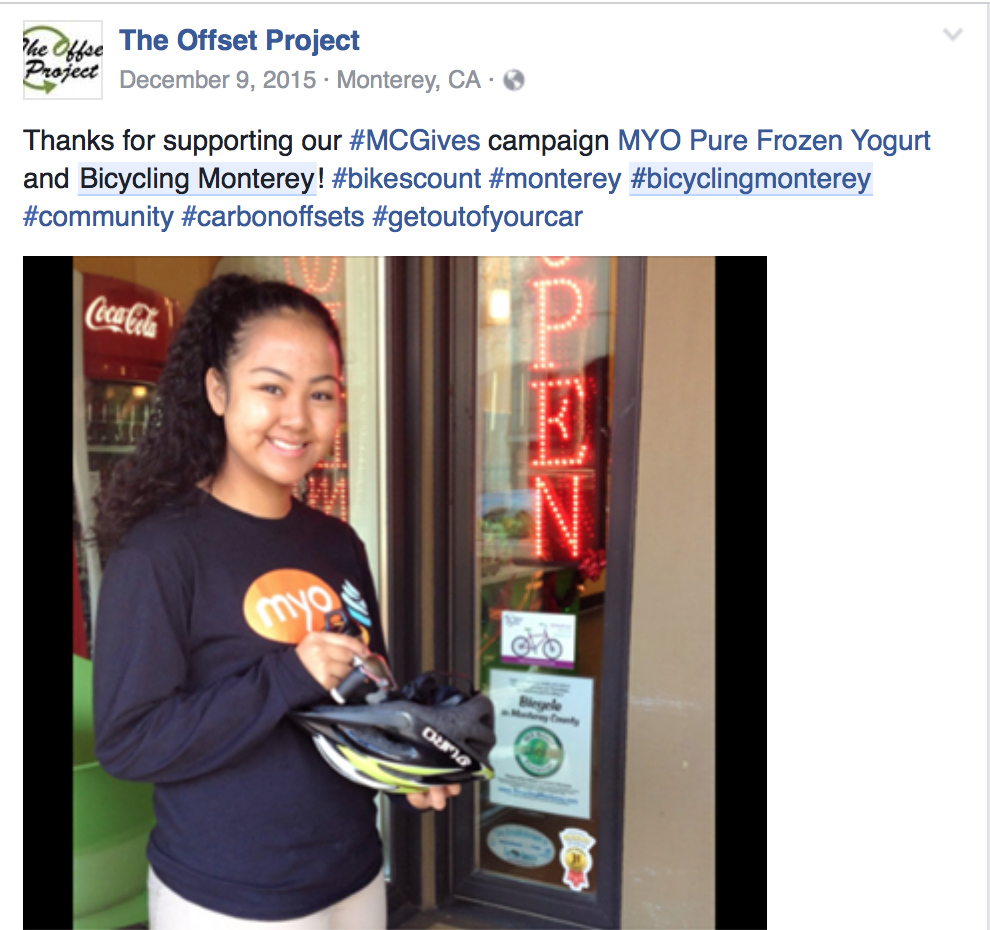Image resolution: width=990 pixels, height=930 pixels.
Task: Open The Offset Project page name link
Action: click(x=239, y=40)
